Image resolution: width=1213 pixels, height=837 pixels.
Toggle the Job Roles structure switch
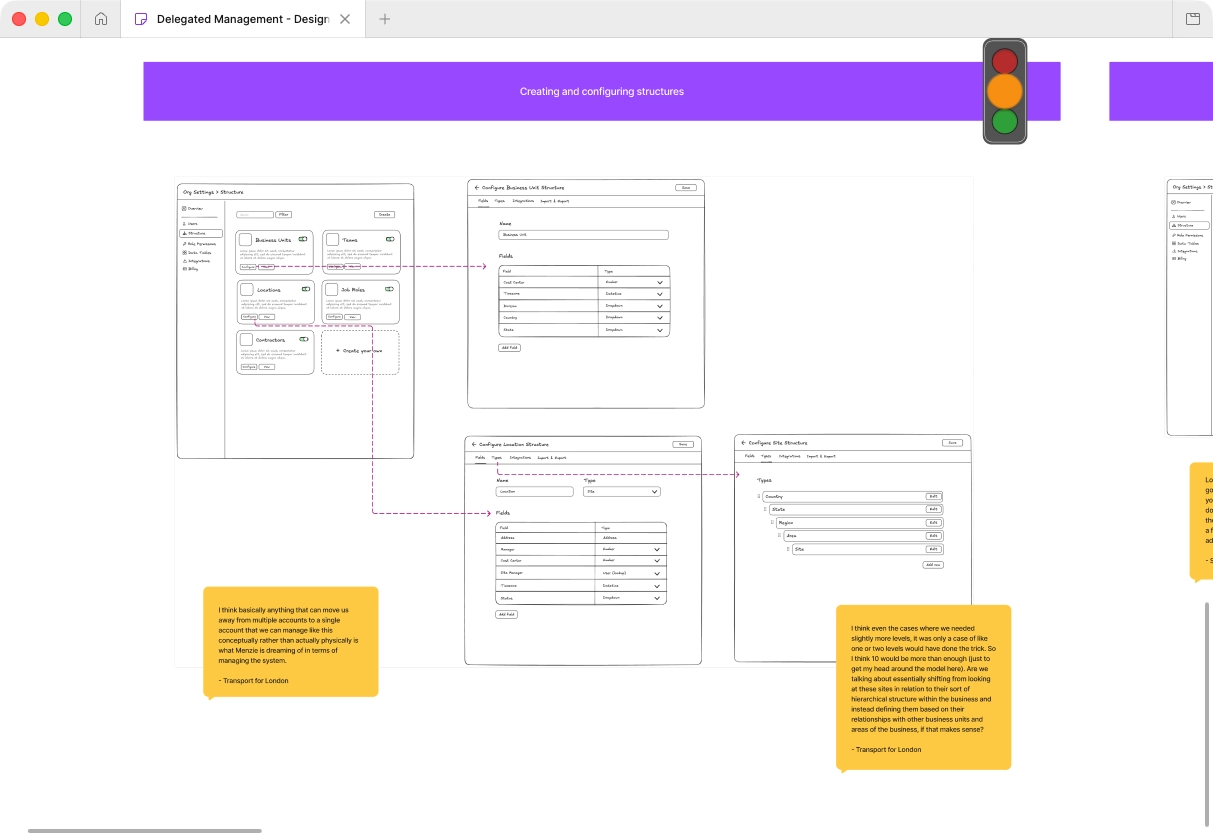pos(390,289)
